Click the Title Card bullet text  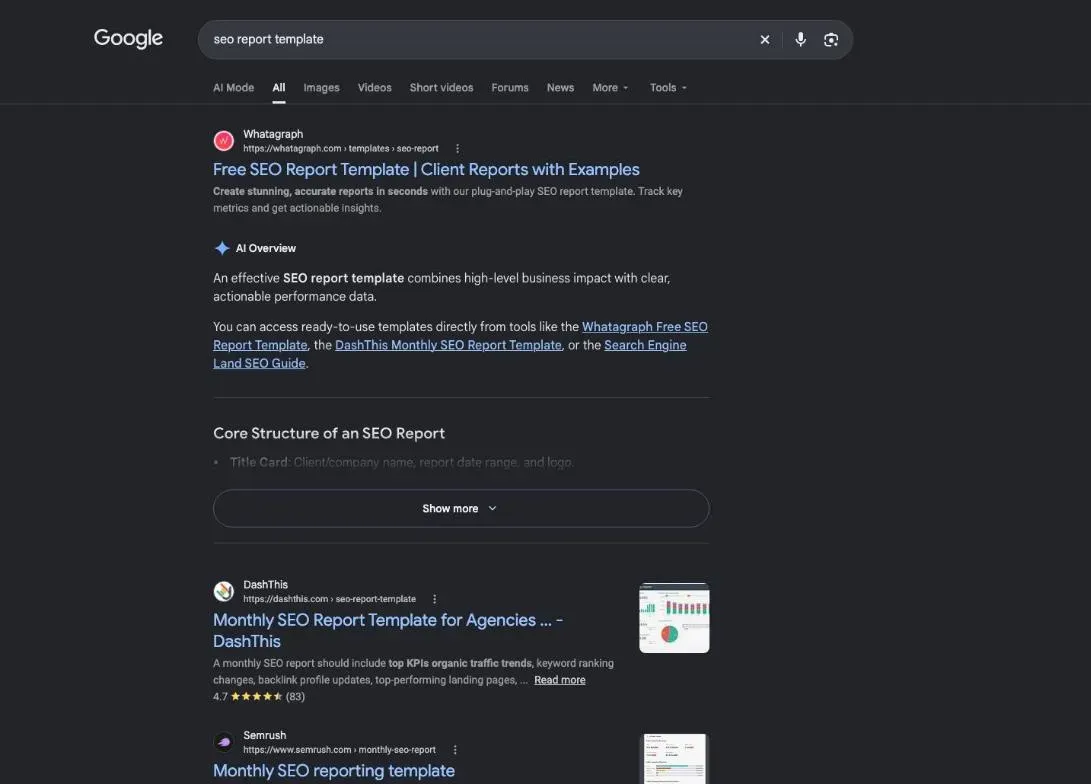point(401,463)
